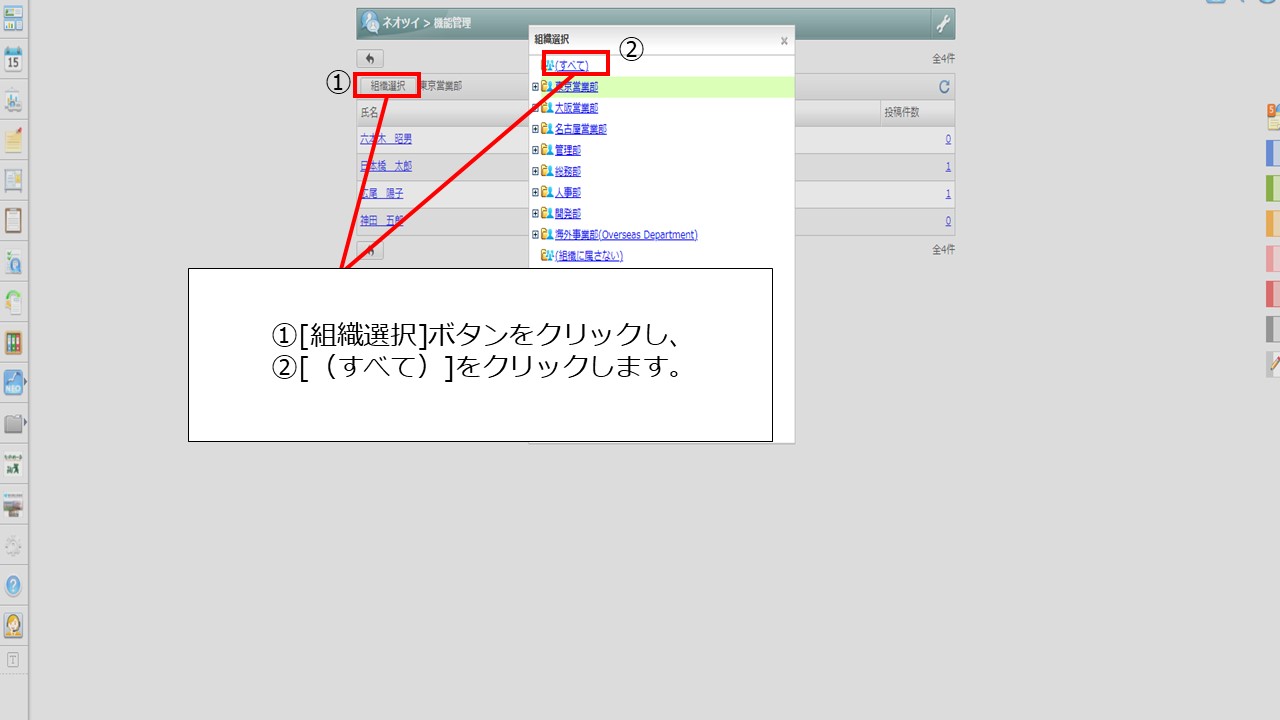Select the 開発部 organization link
The image size is (1280, 720).
tap(568, 213)
